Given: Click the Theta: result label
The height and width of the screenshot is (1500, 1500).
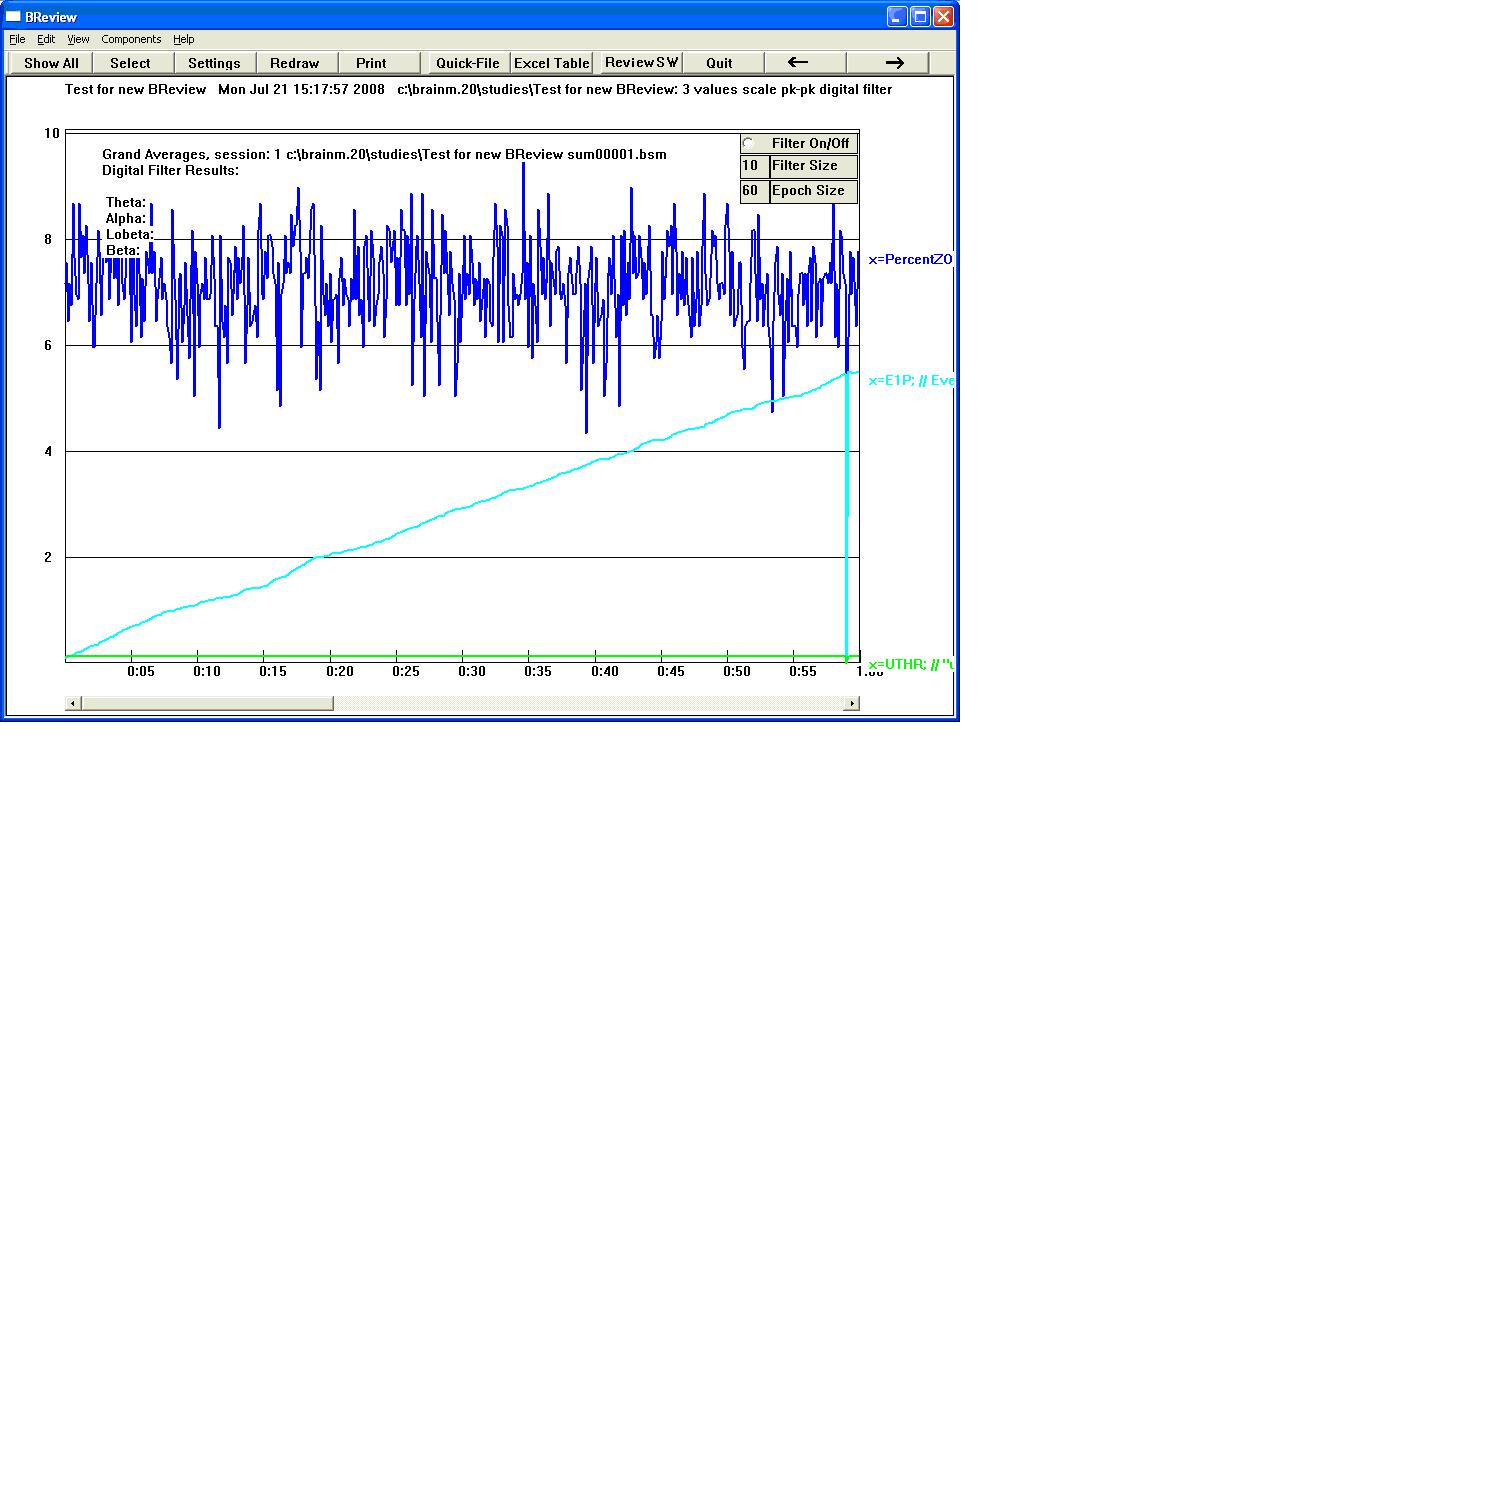Looking at the screenshot, I should (126, 202).
